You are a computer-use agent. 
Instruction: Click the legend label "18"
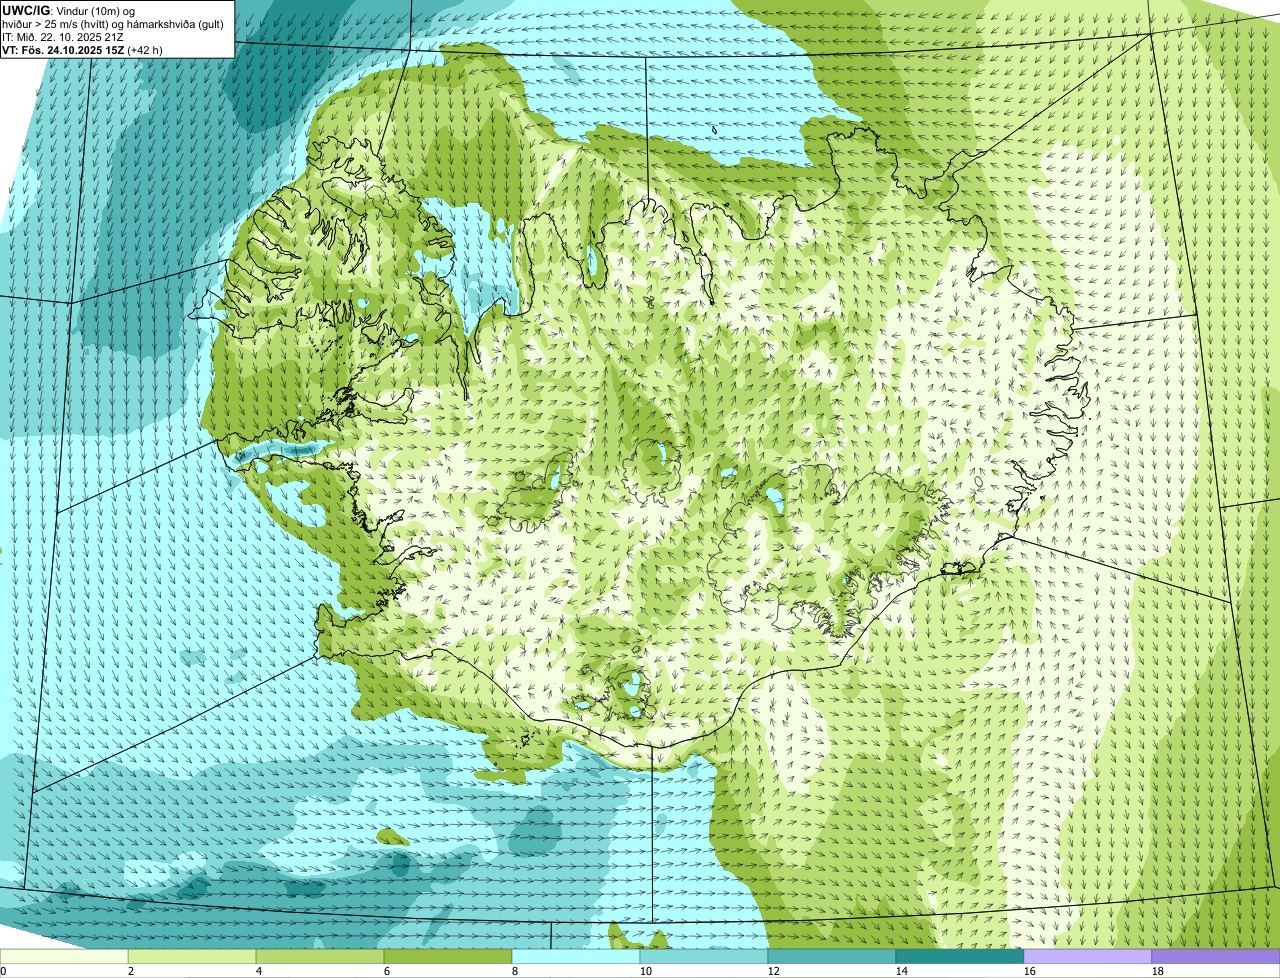click(x=1158, y=971)
